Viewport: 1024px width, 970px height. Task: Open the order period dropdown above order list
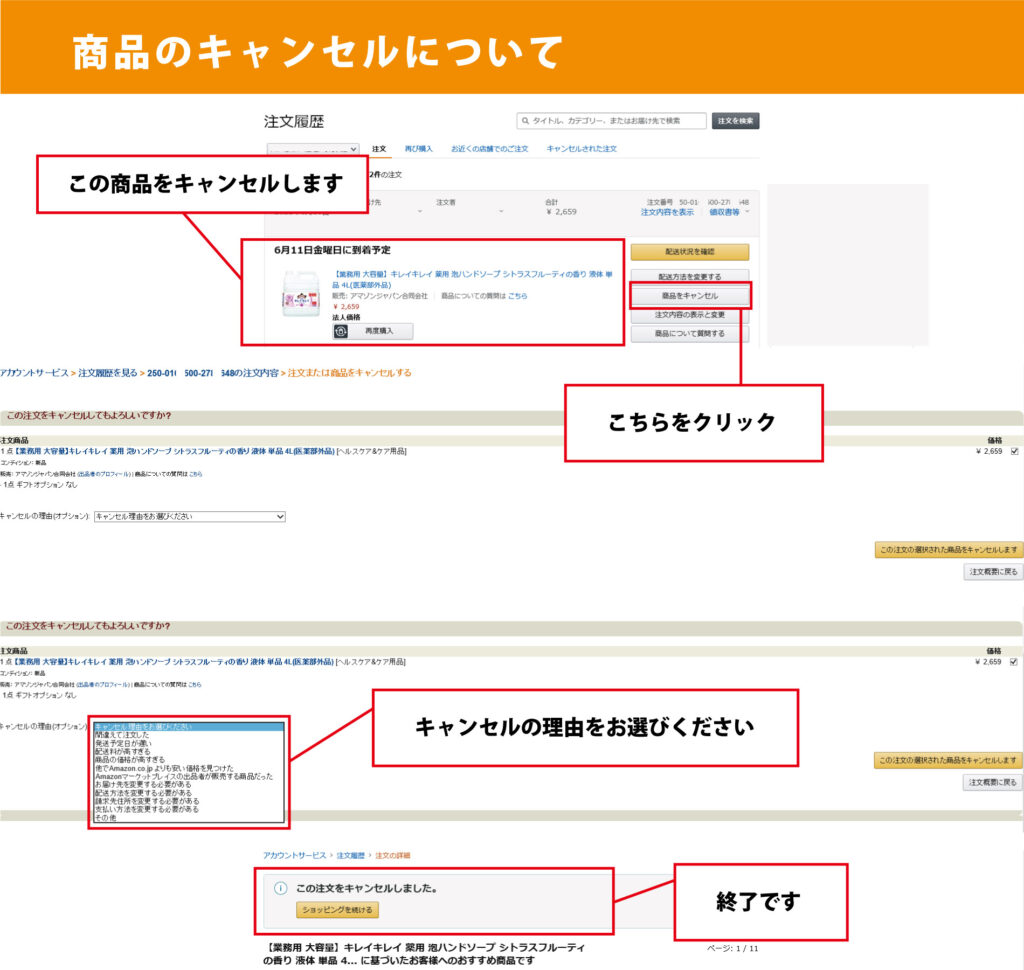[x=313, y=149]
